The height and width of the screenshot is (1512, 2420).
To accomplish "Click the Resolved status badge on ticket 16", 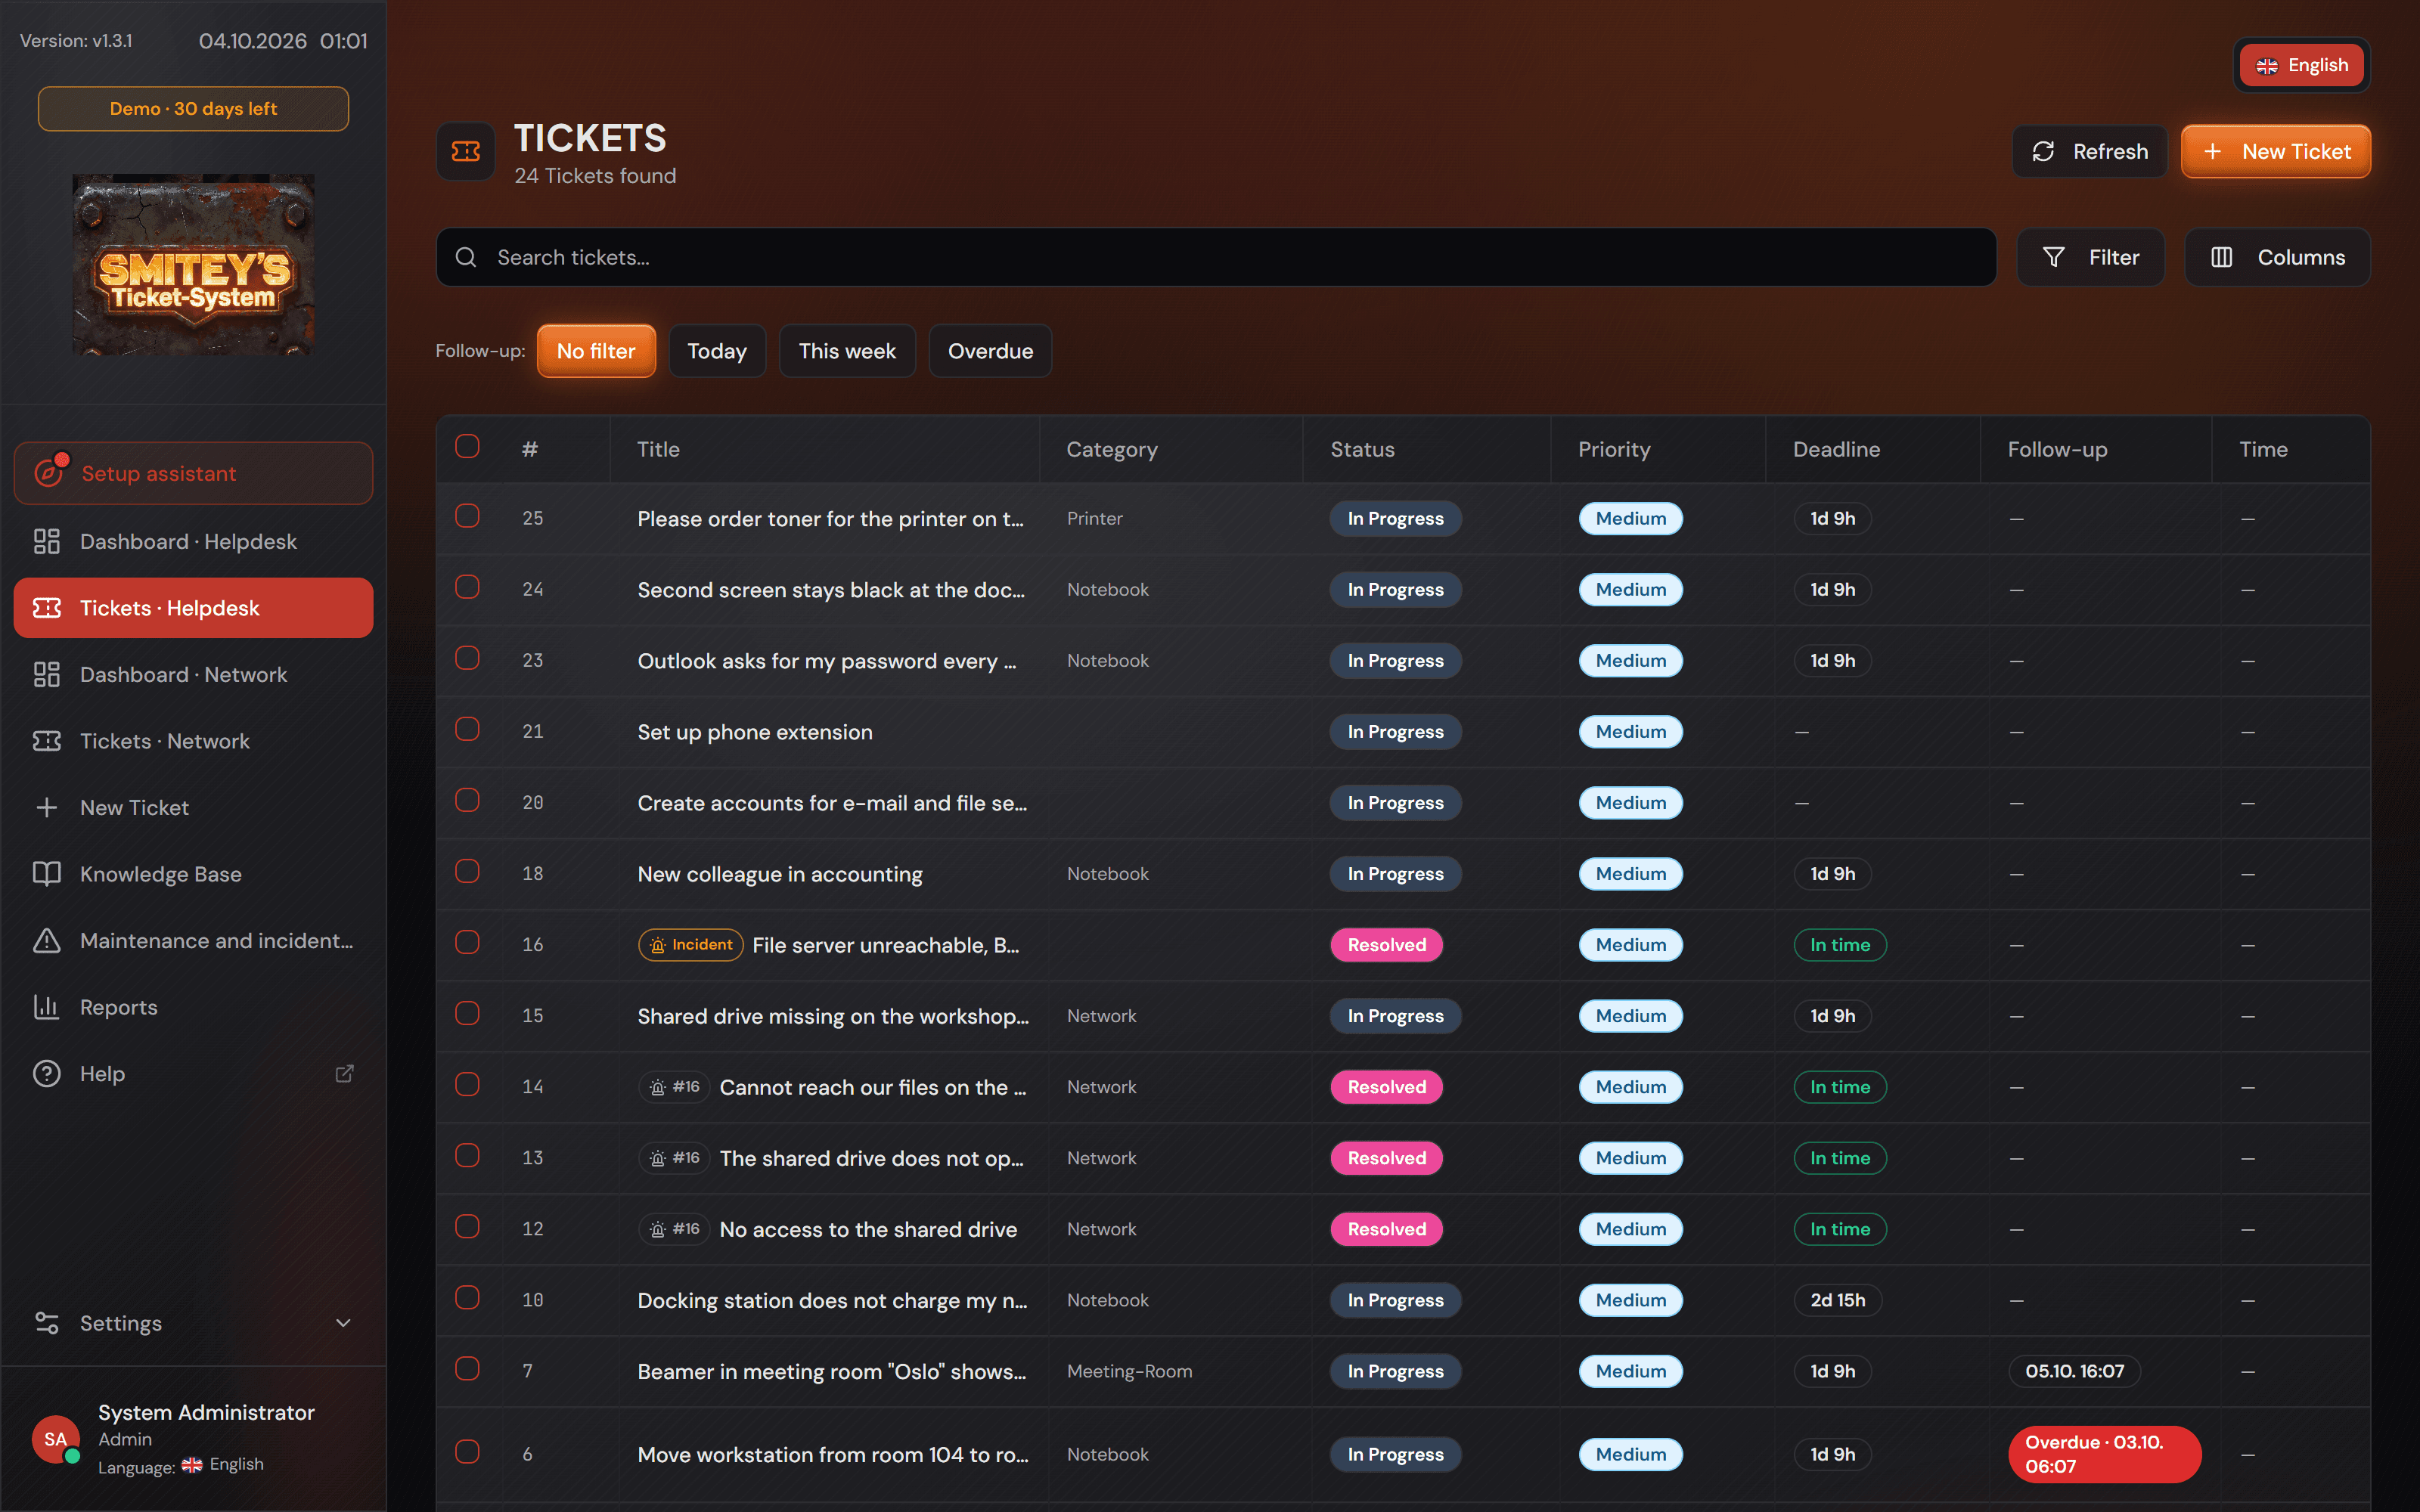I will [1386, 945].
